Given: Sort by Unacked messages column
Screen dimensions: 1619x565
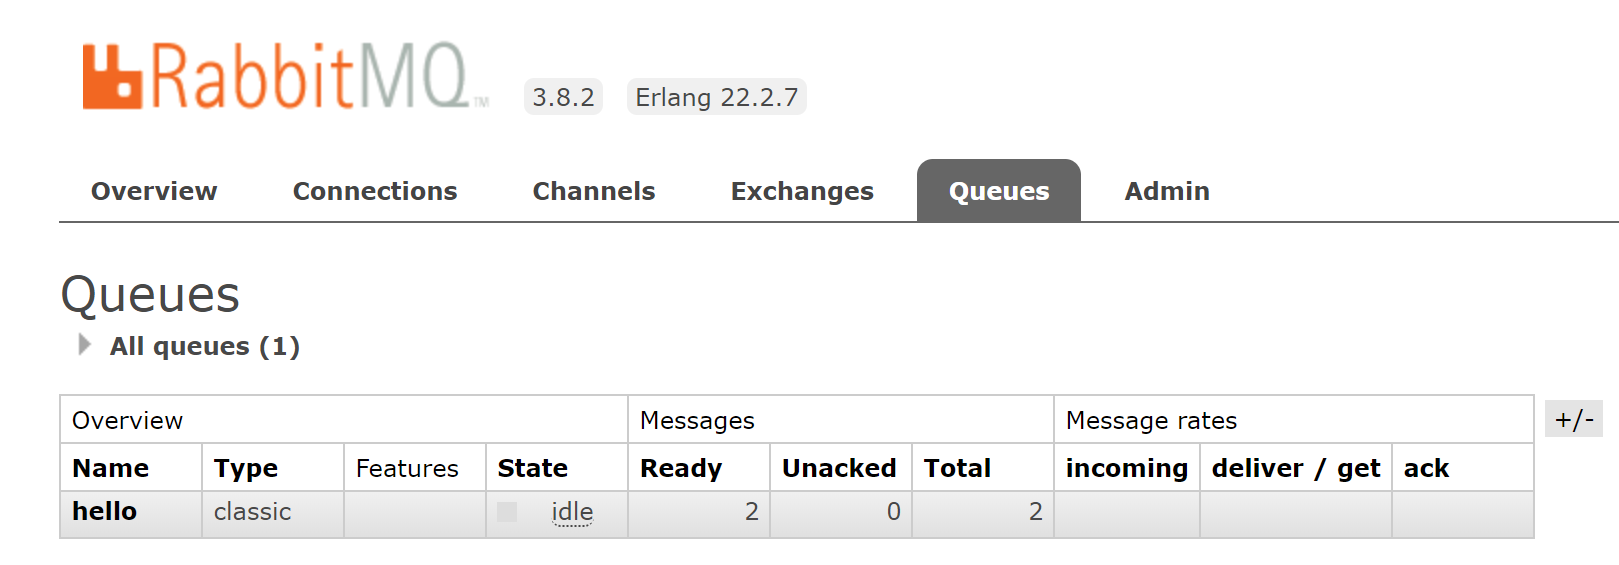Looking at the screenshot, I should click(839, 468).
